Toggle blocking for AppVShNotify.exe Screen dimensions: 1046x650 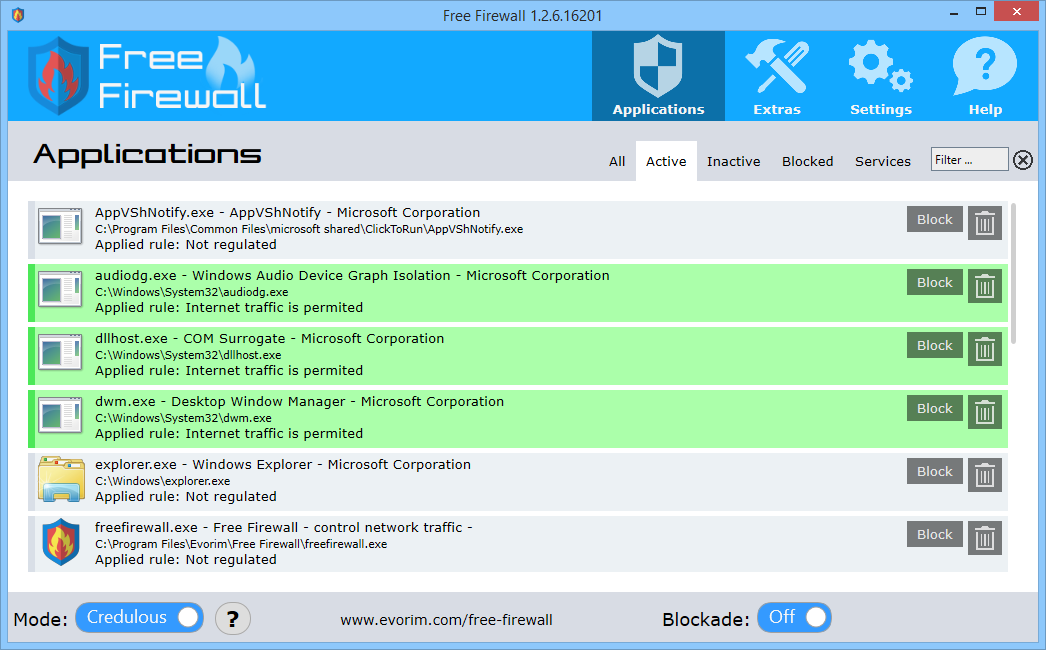click(x=934, y=219)
